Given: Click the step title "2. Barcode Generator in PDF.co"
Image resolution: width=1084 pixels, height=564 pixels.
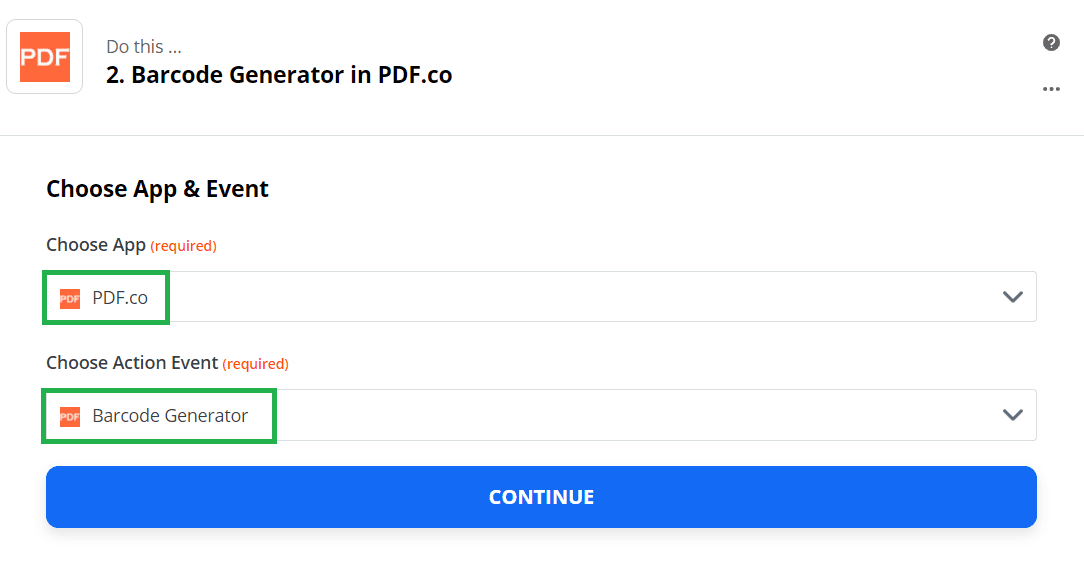Looking at the screenshot, I should tap(279, 75).
